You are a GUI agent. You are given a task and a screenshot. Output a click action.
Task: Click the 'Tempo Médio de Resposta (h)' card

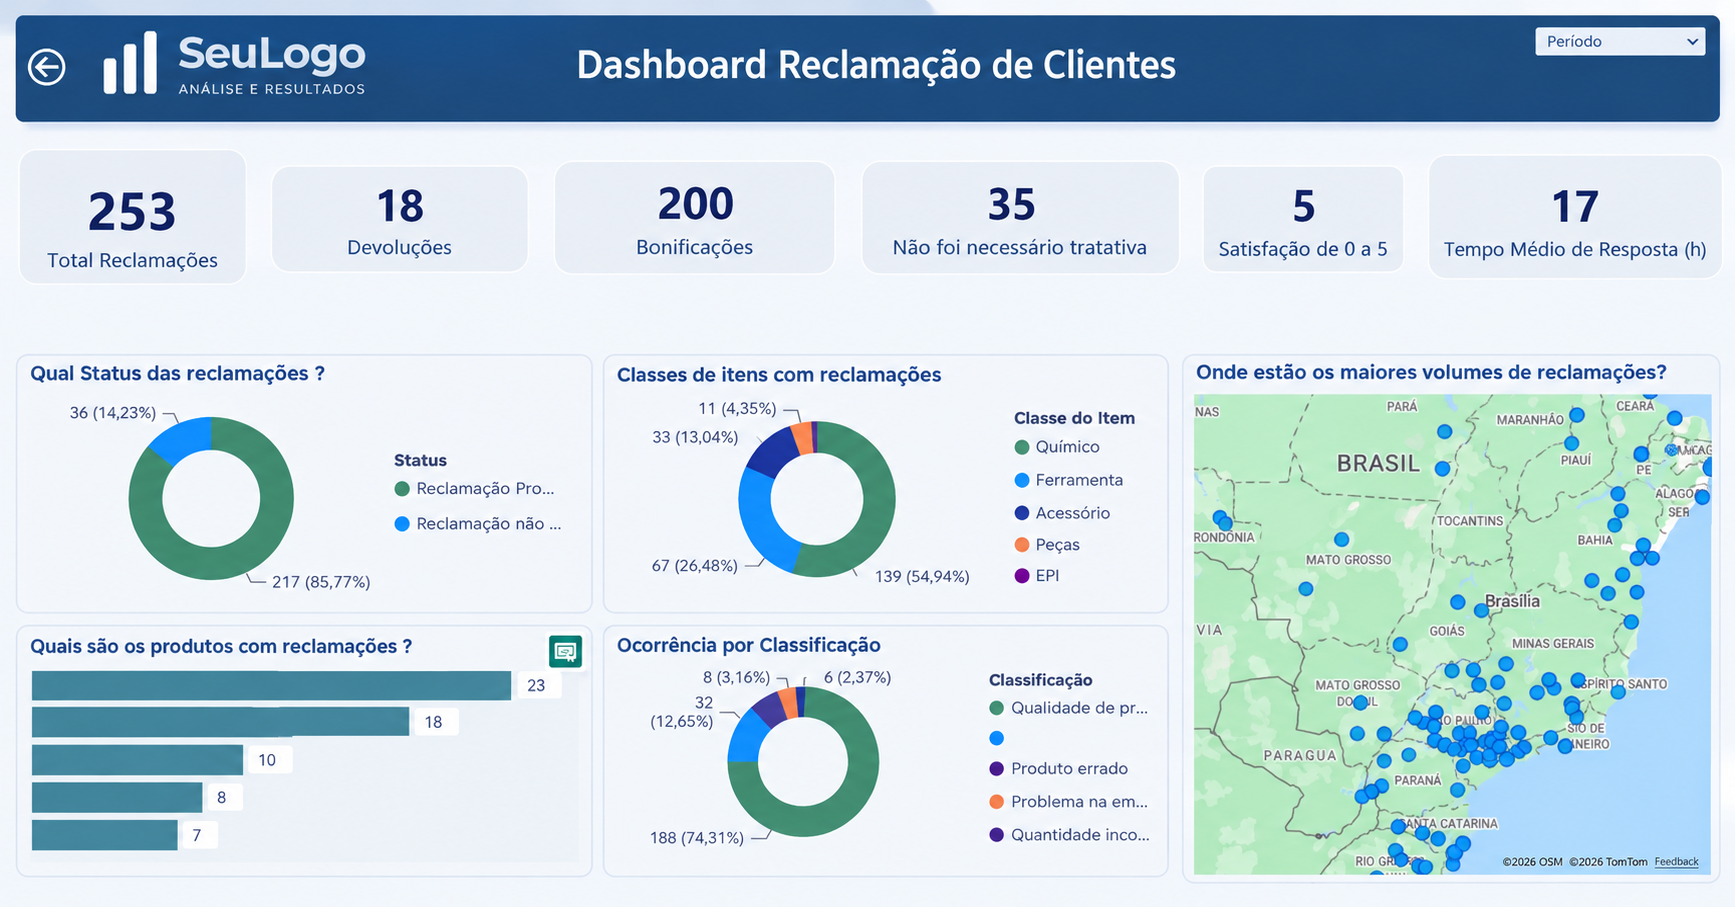(1575, 217)
